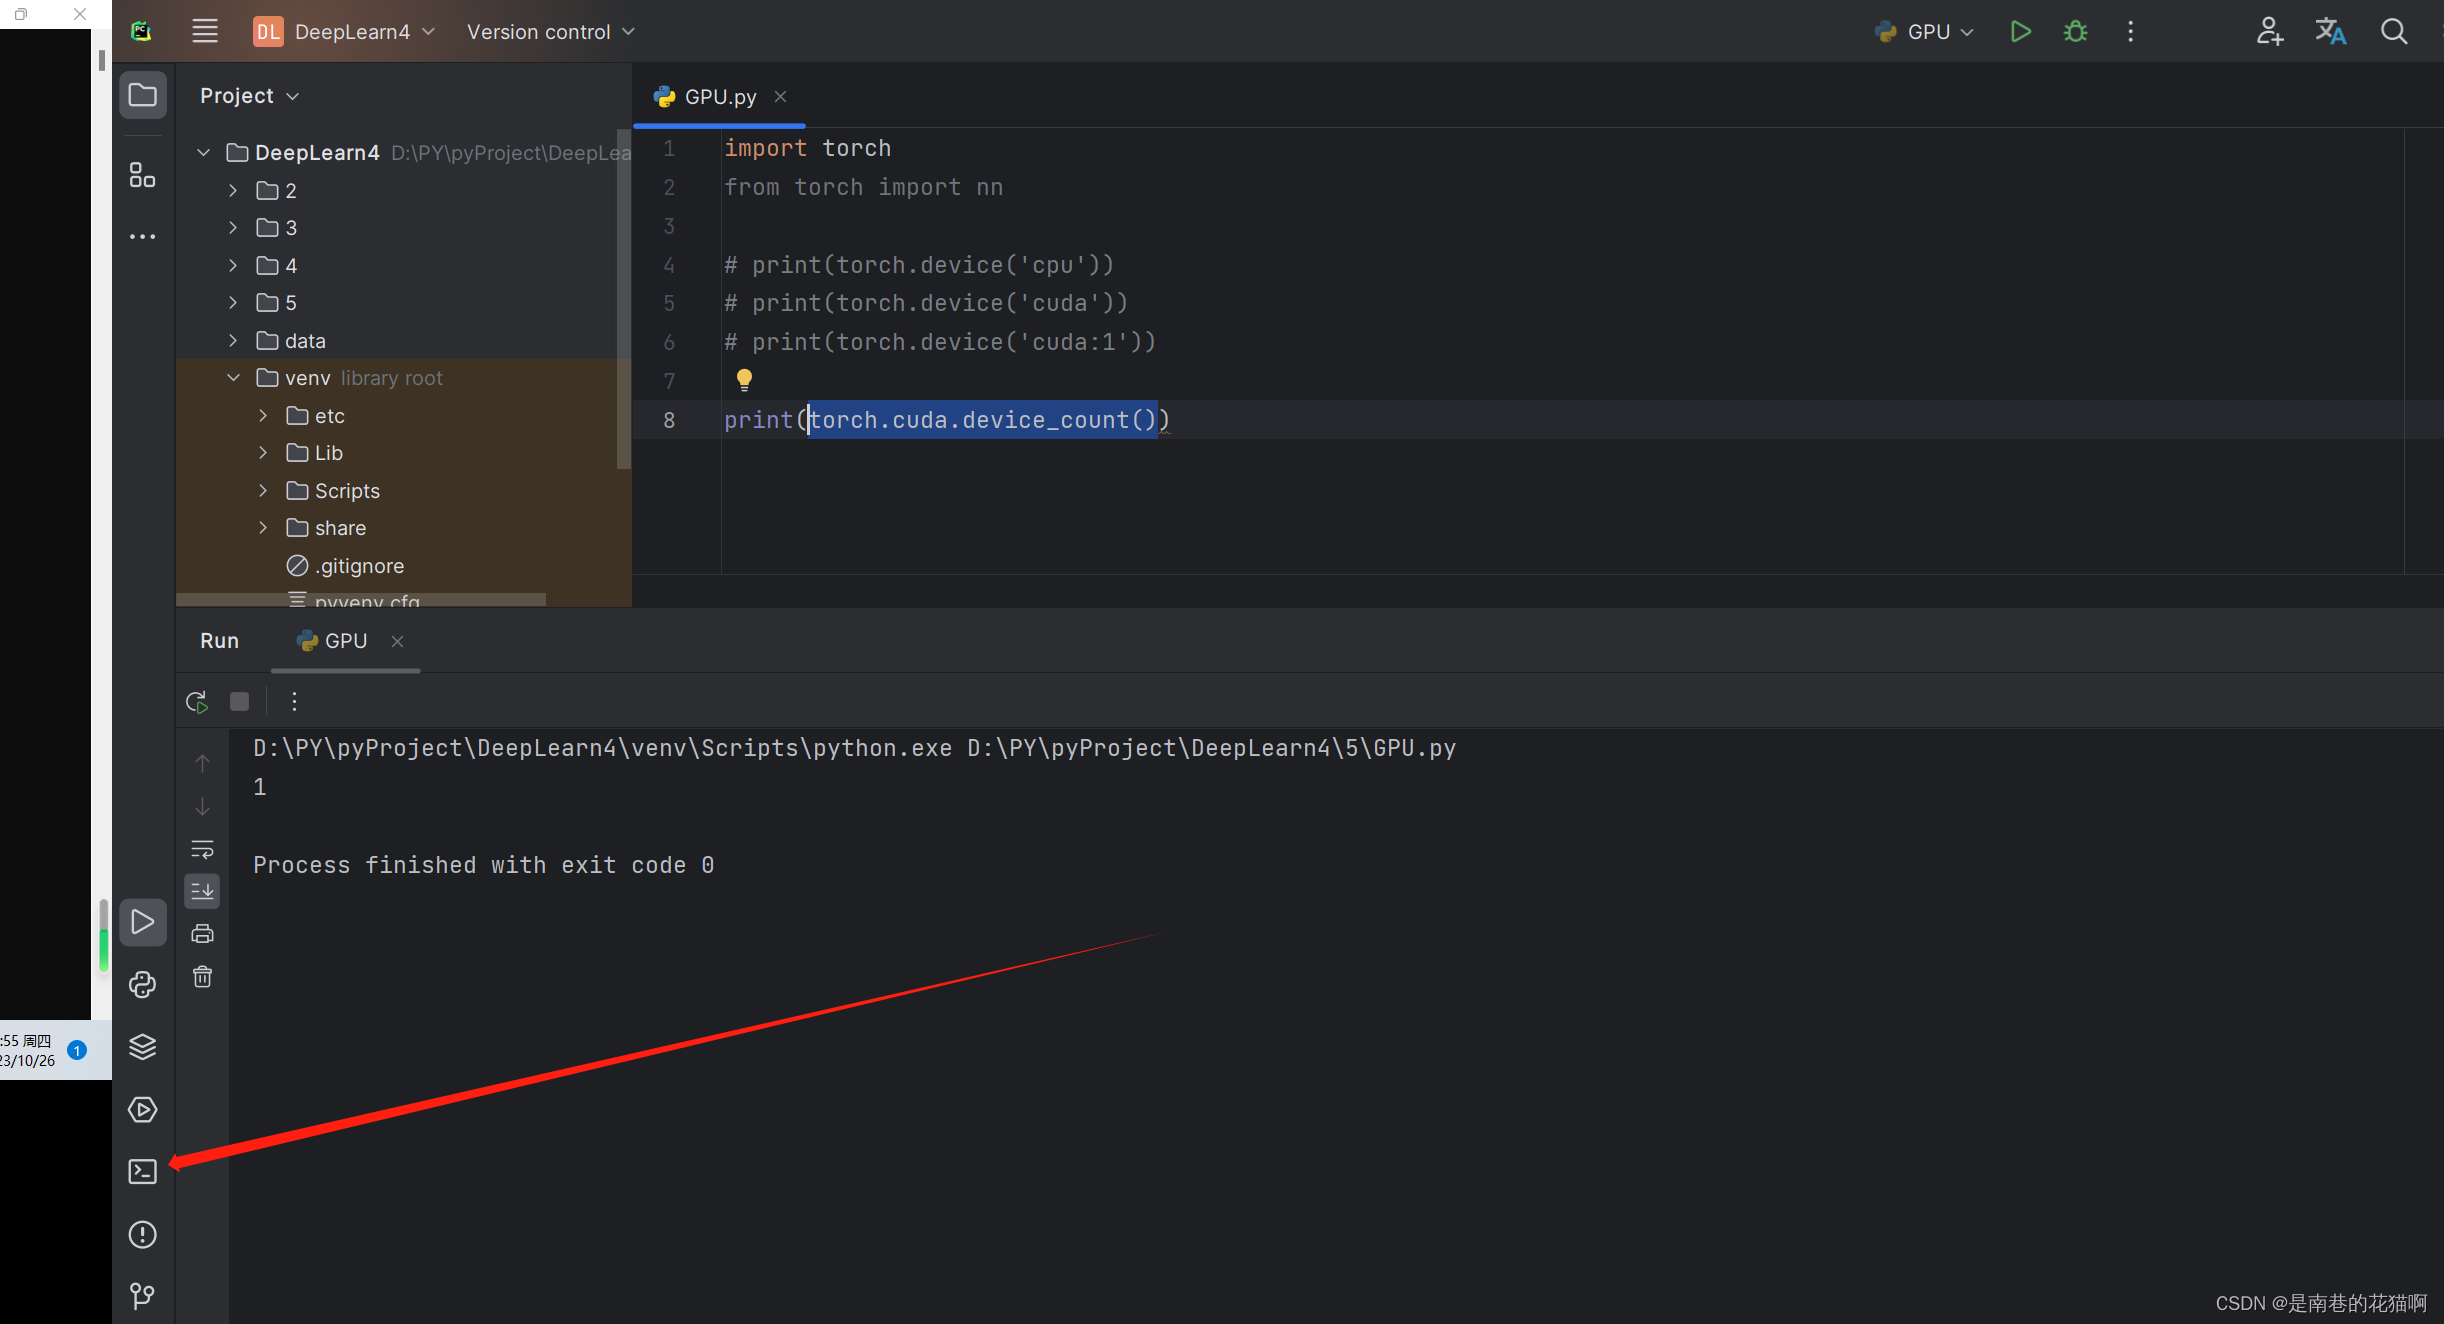Open Services tool window icon

point(143,1110)
